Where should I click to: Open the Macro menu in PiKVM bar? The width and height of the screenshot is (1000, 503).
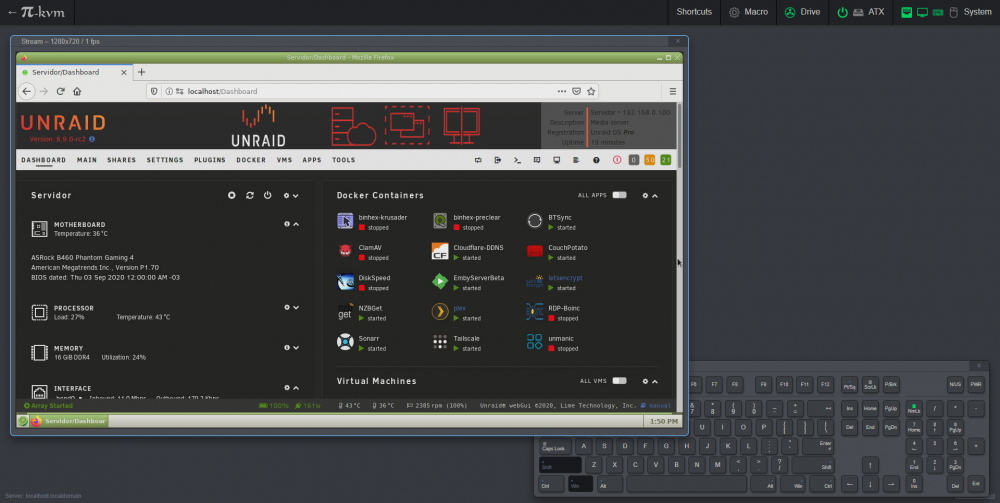pyautogui.click(x=748, y=12)
